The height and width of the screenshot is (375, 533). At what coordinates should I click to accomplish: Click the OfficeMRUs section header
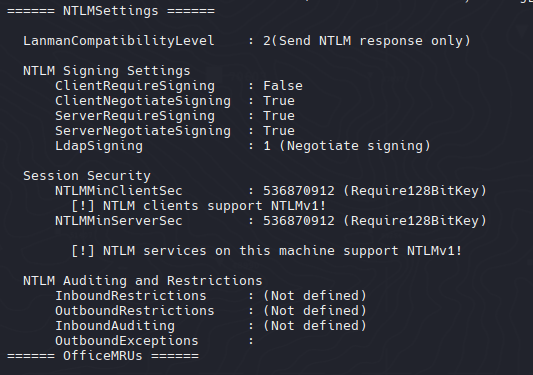click(x=103, y=356)
